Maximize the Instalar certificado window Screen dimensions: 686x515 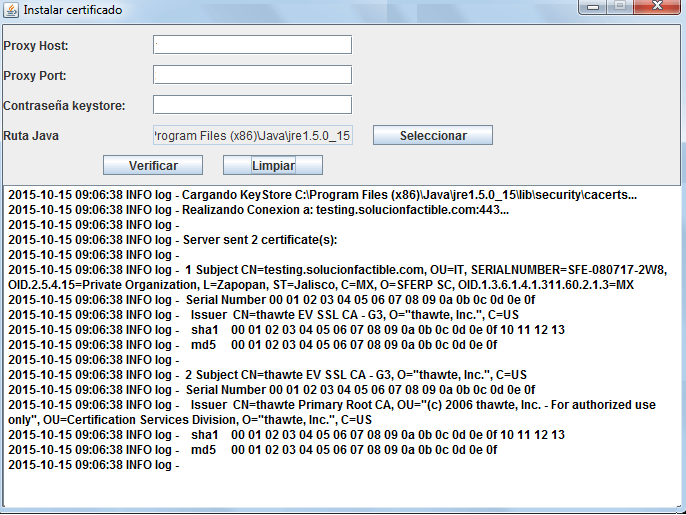pos(620,7)
